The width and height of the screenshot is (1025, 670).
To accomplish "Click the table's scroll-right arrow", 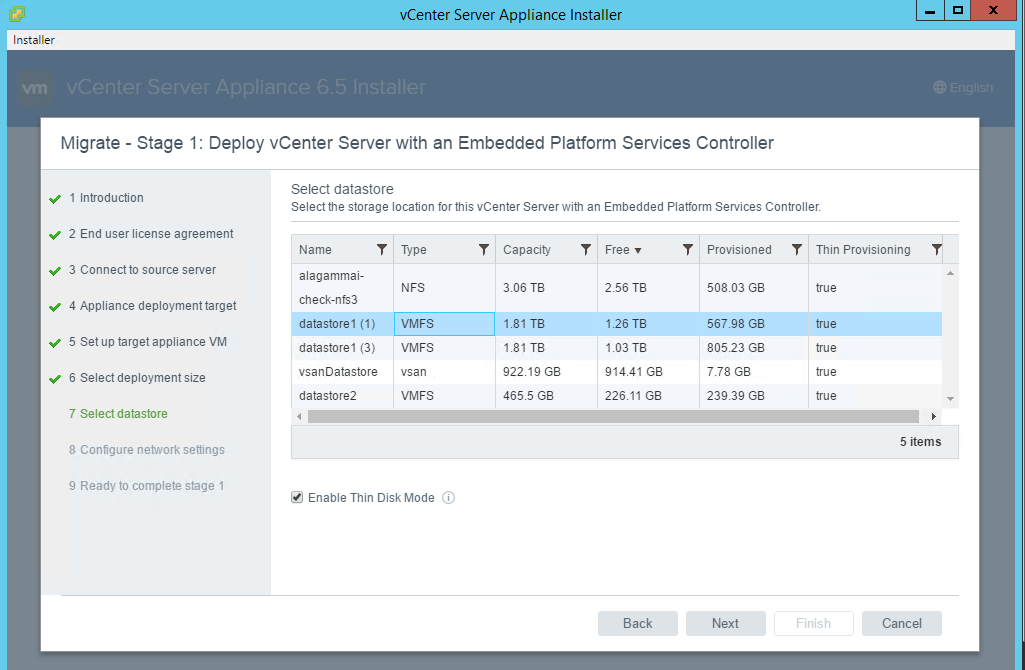I will (933, 416).
